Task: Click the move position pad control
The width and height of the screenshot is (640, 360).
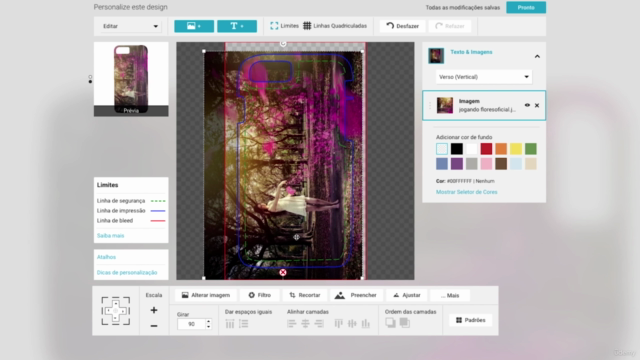Action: [116, 311]
